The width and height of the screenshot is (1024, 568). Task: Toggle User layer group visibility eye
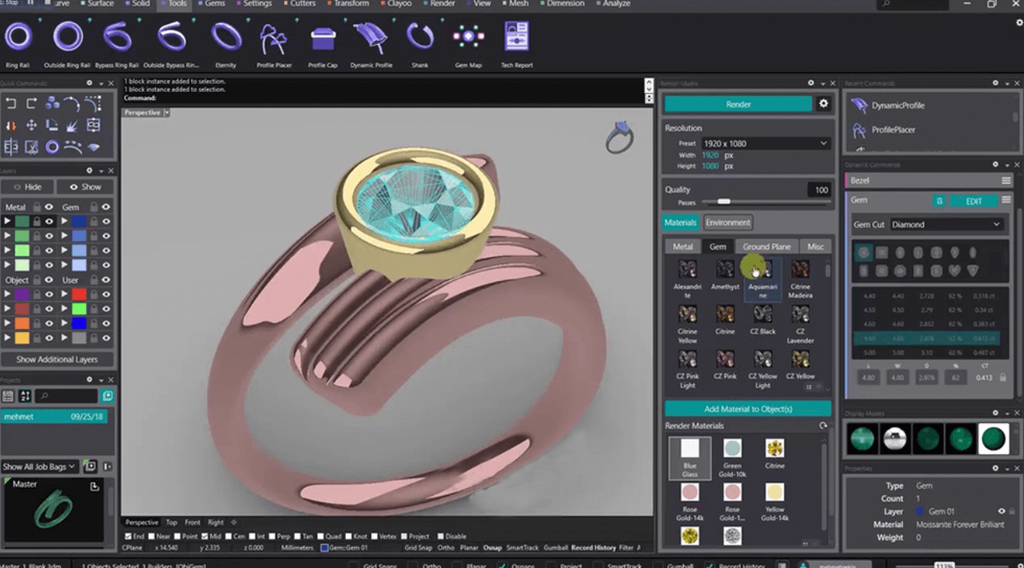(x=106, y=280)
